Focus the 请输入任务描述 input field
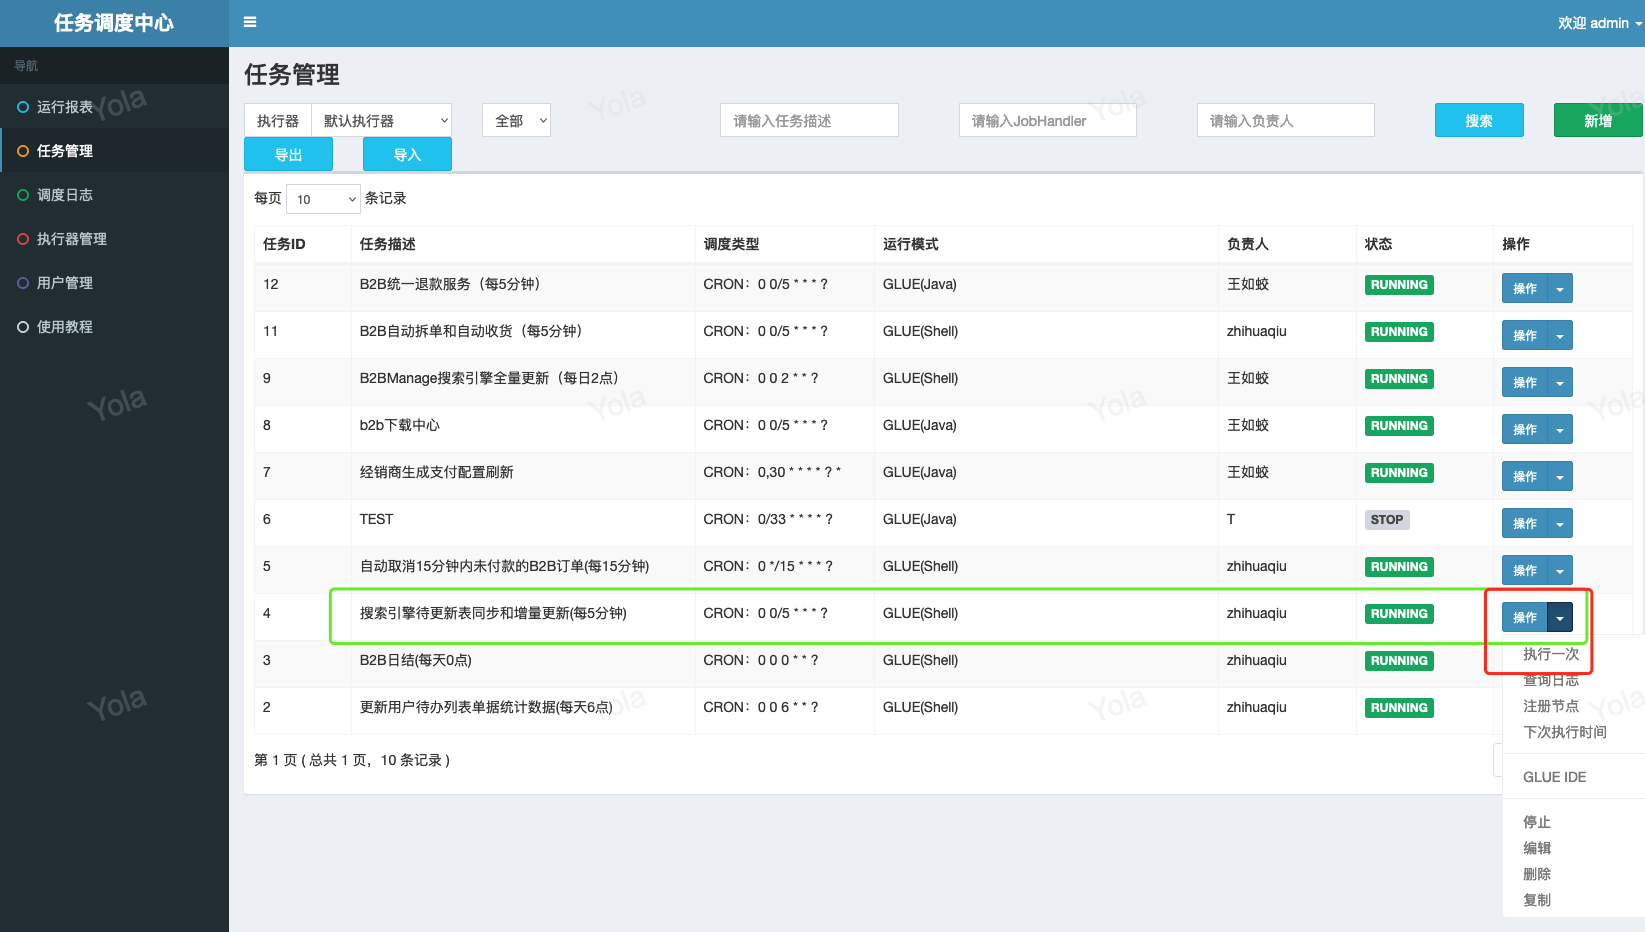Image resolution: width=1645 pixels, height=932 pixels. point(808,121)
